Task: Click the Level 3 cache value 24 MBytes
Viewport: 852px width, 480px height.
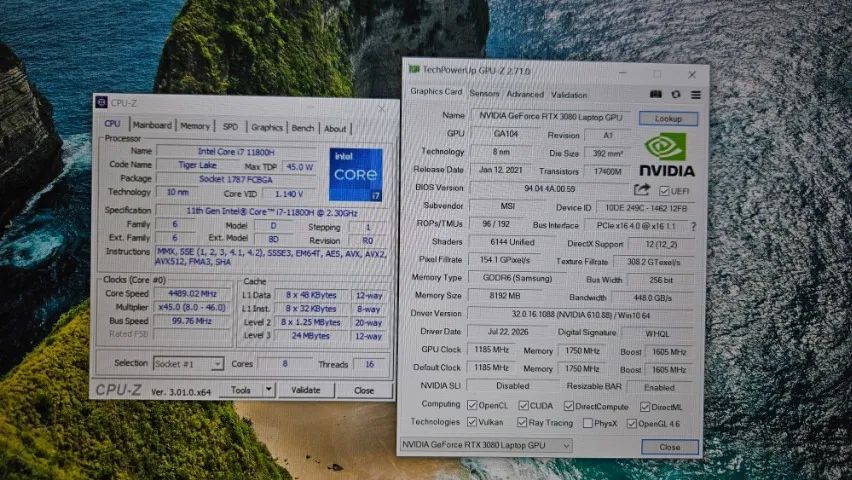Action: point(311,336)
